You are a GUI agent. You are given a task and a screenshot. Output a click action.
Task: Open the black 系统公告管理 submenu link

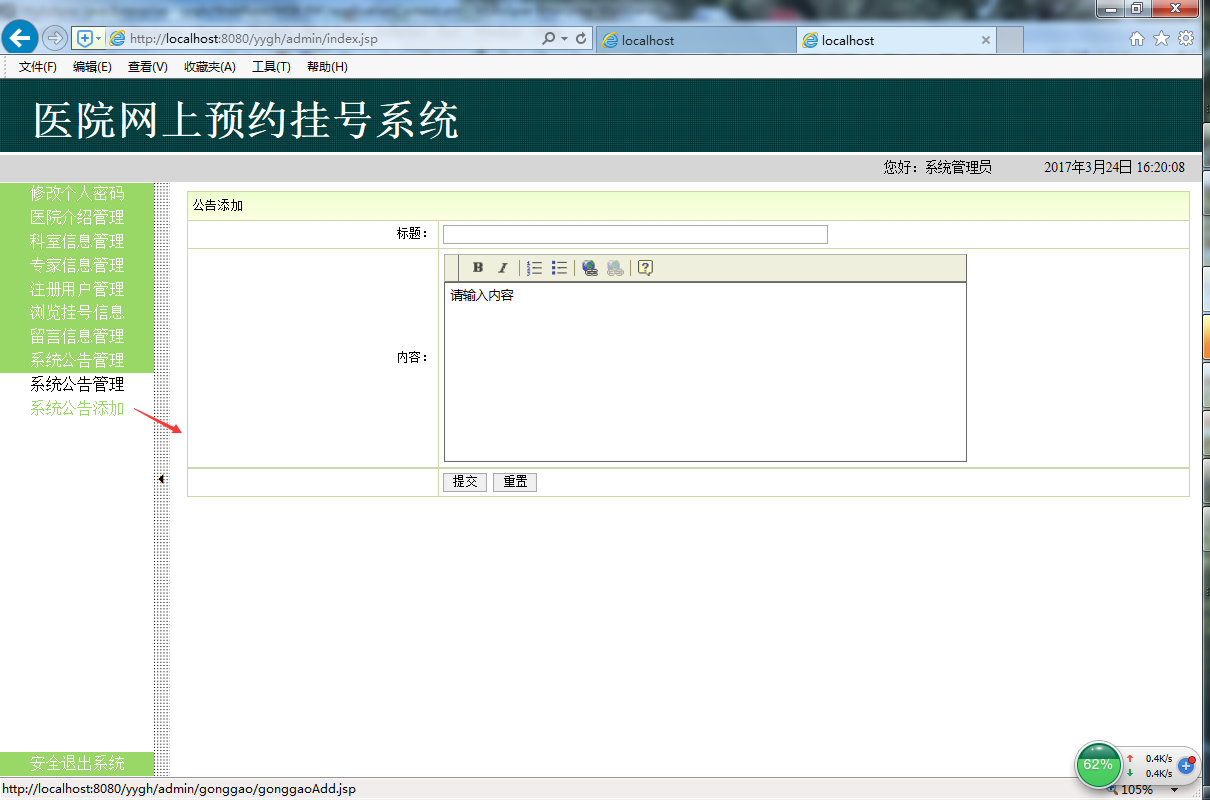[x=77, y=384]
